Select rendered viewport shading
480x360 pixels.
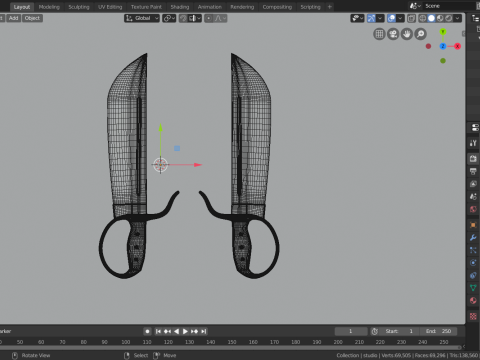click(449, 18)
